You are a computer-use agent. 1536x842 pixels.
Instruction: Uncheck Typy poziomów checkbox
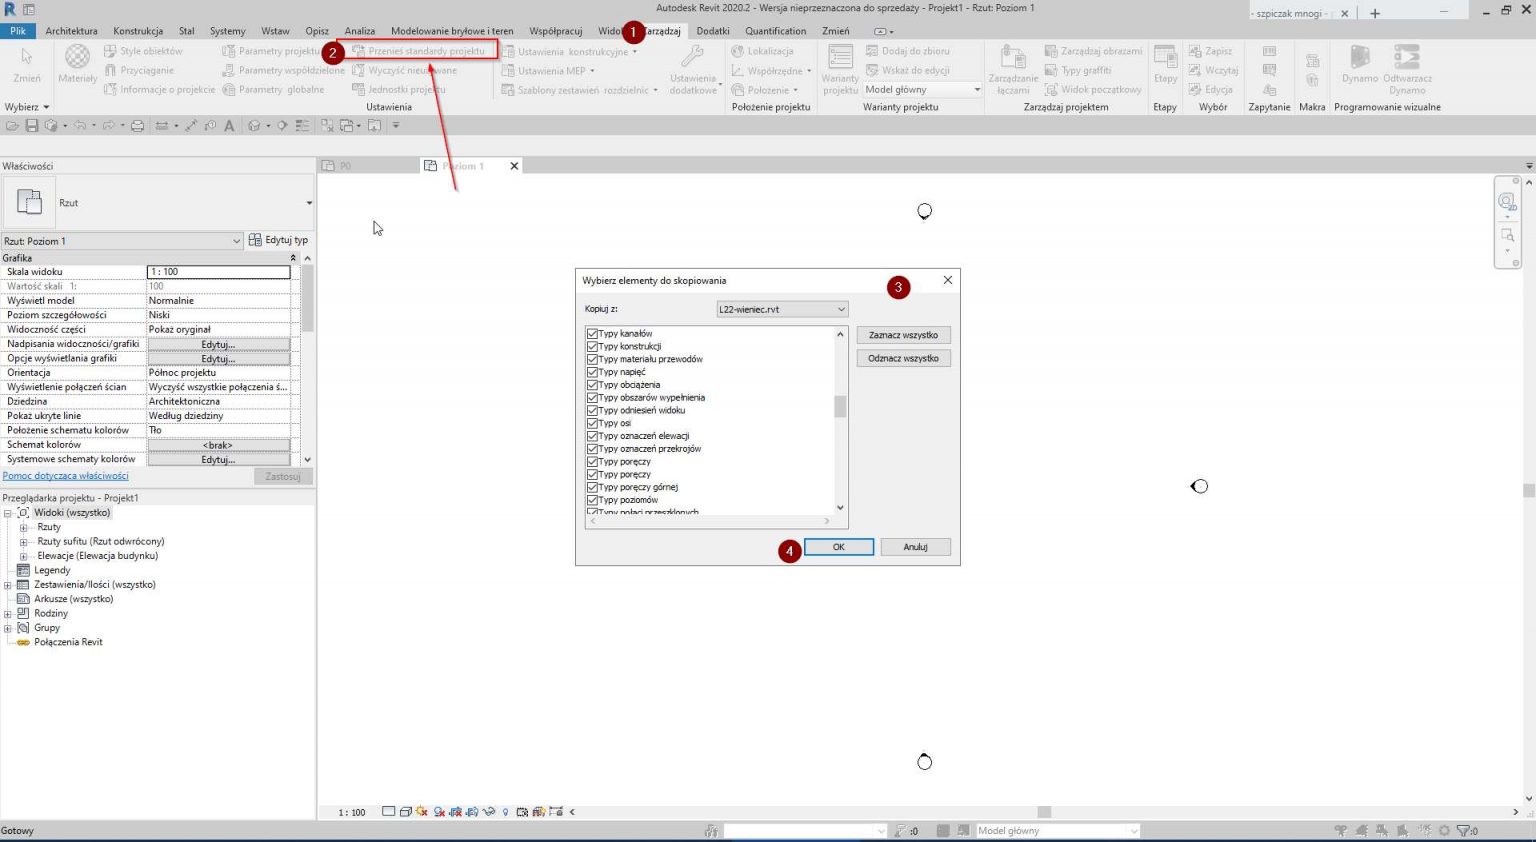[x=592, y=500]
